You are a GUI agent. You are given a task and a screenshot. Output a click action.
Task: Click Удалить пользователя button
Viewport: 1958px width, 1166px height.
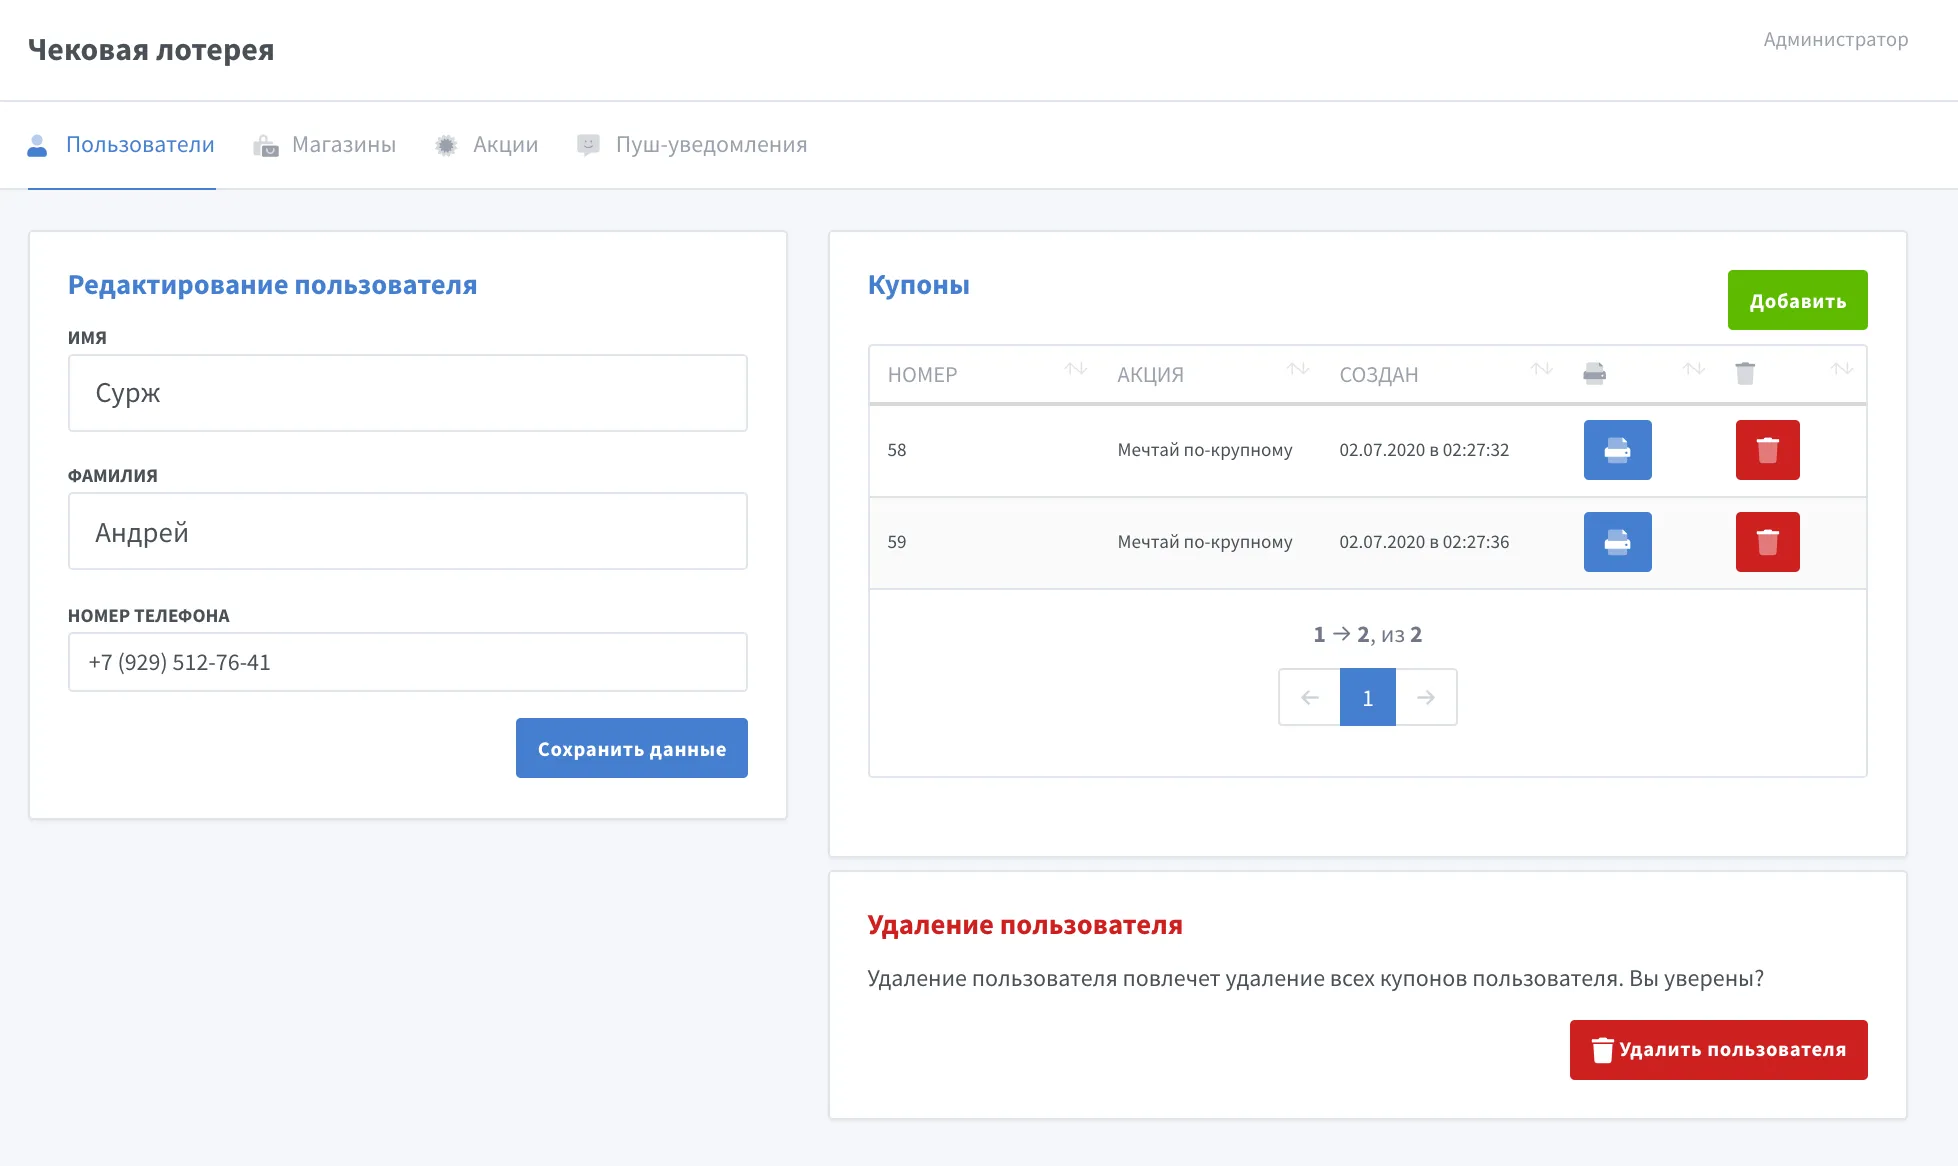(x=1718, y=1050)
